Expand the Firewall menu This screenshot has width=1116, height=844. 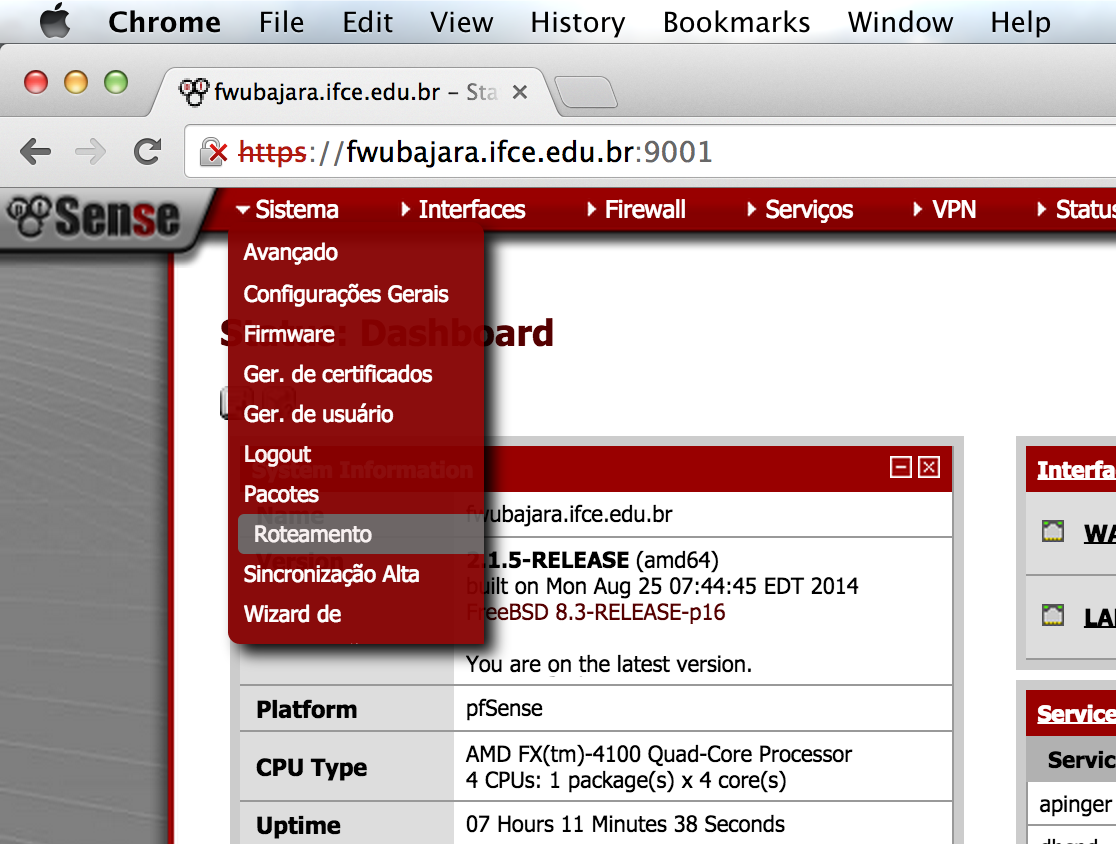(636, 209)
